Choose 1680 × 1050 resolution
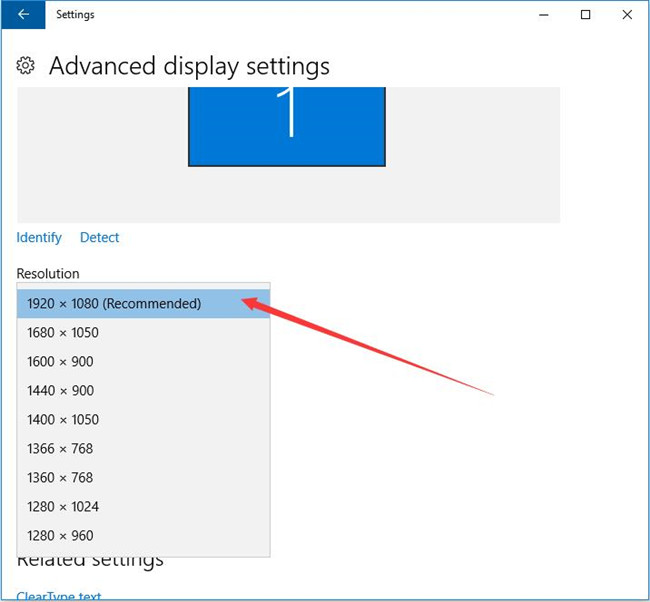Viewport: 650px width, 602px height. pos(143,333)
